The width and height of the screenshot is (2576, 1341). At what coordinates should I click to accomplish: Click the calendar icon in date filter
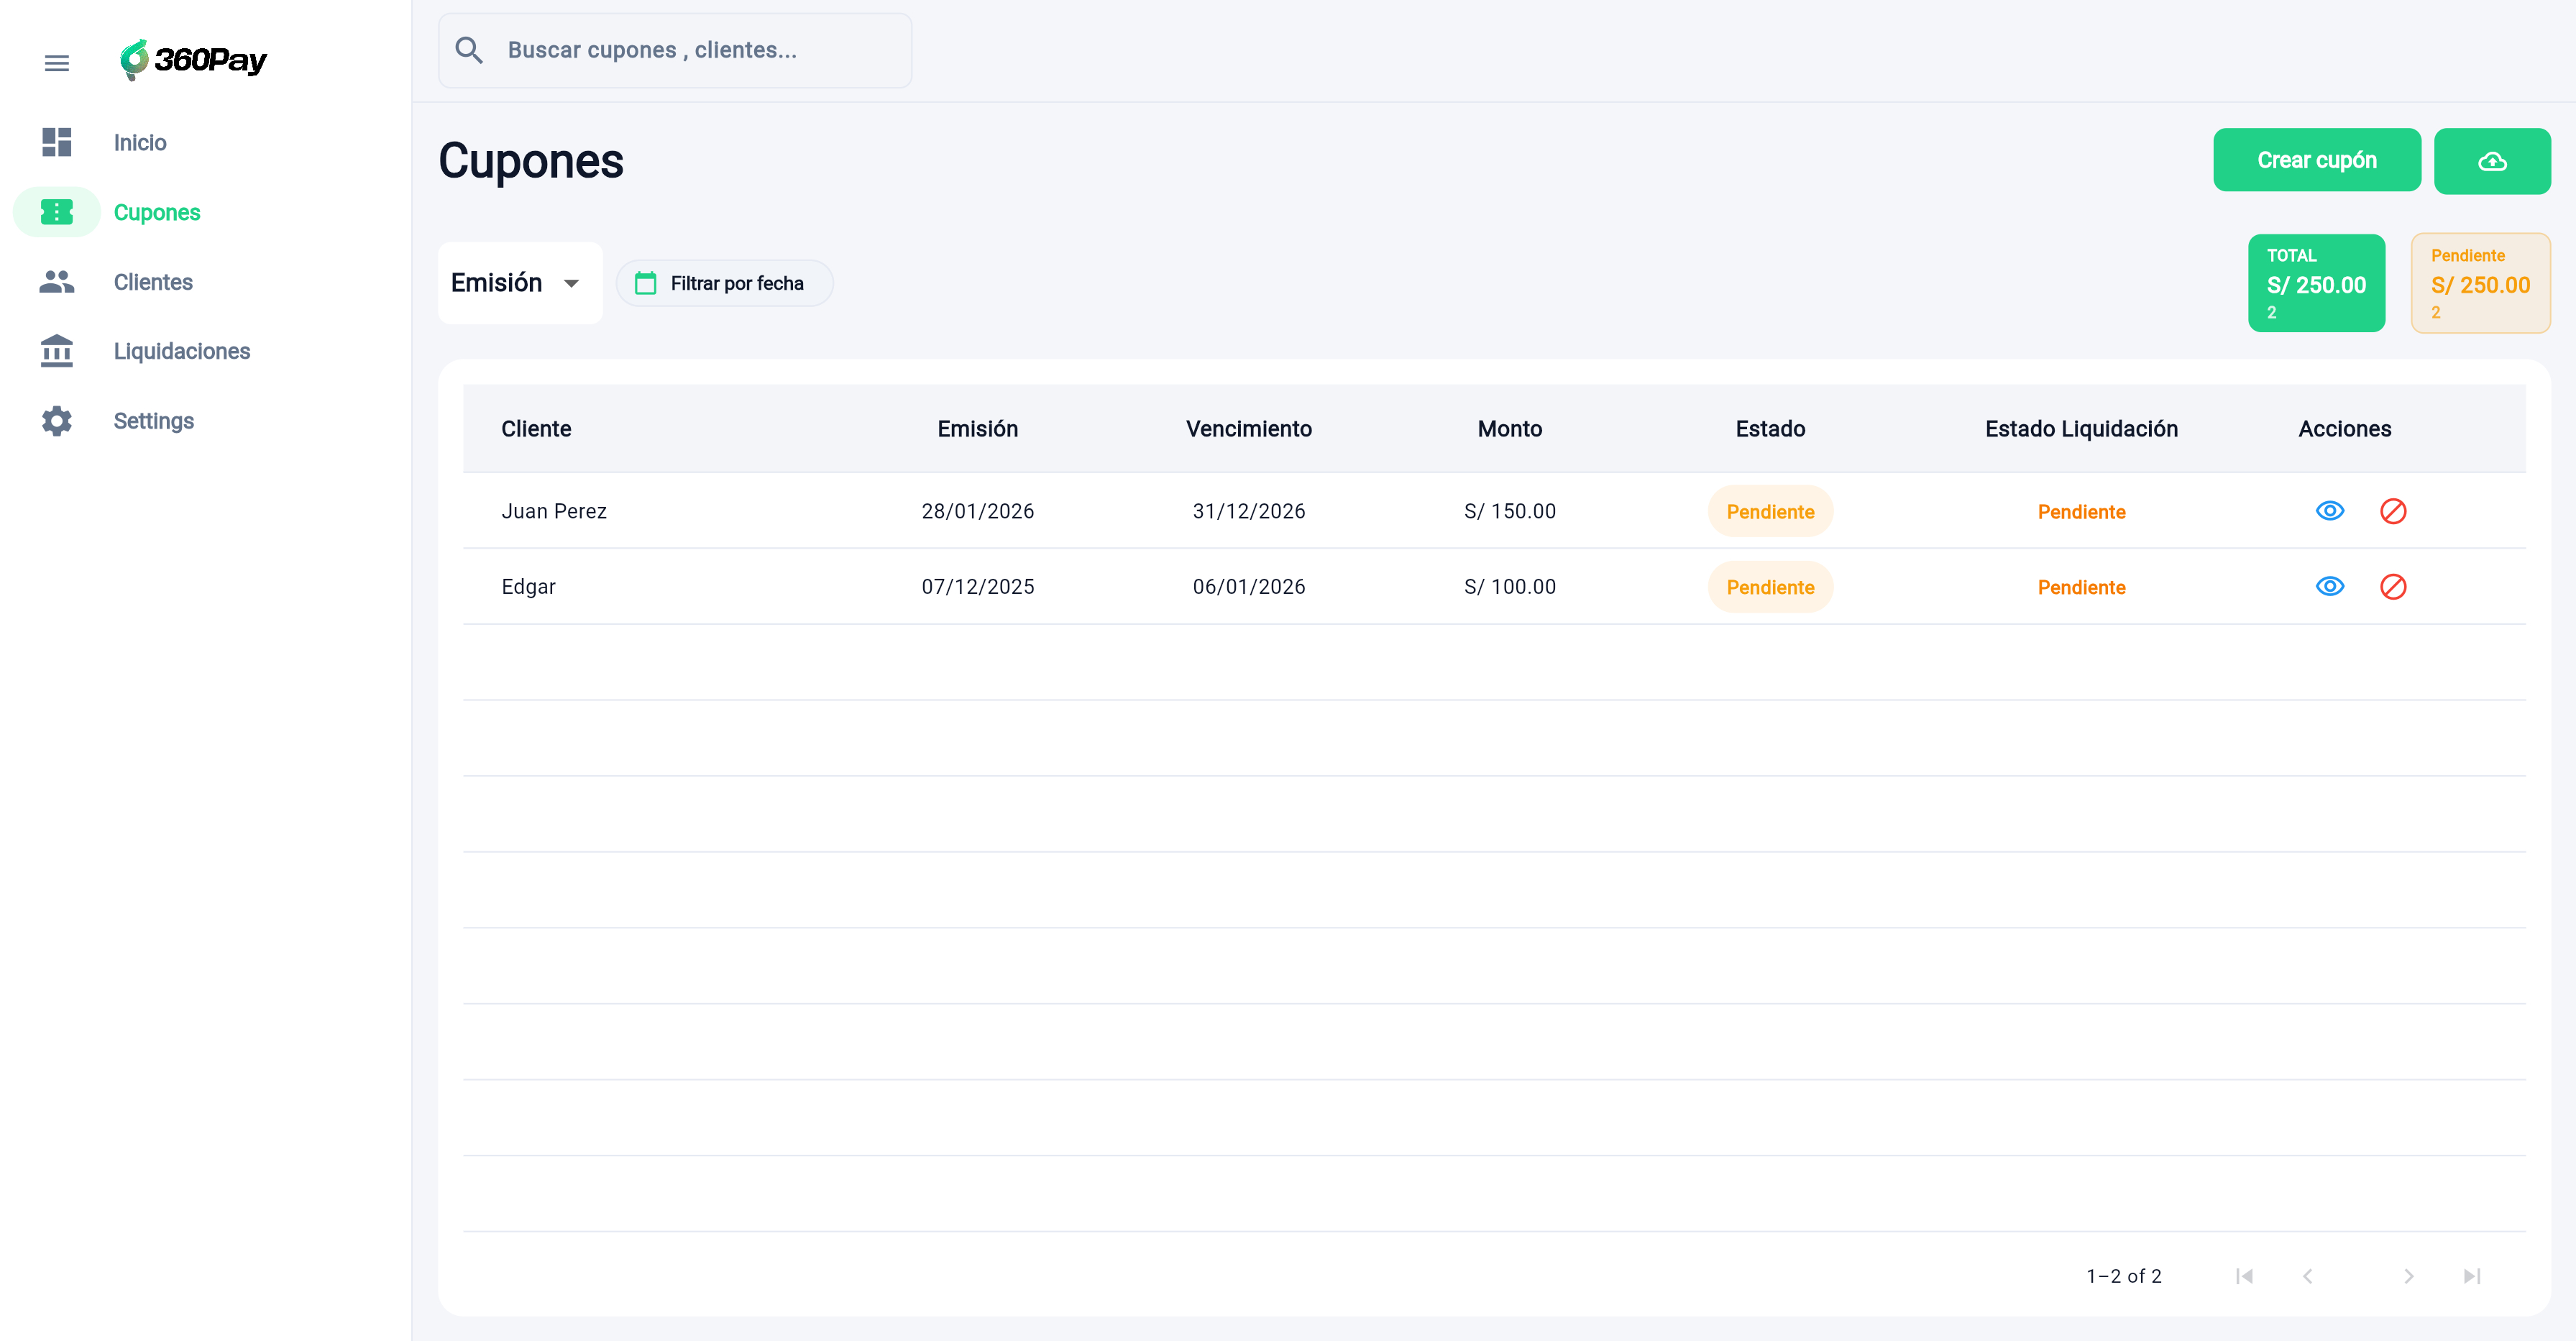click(x=646, y=283)
